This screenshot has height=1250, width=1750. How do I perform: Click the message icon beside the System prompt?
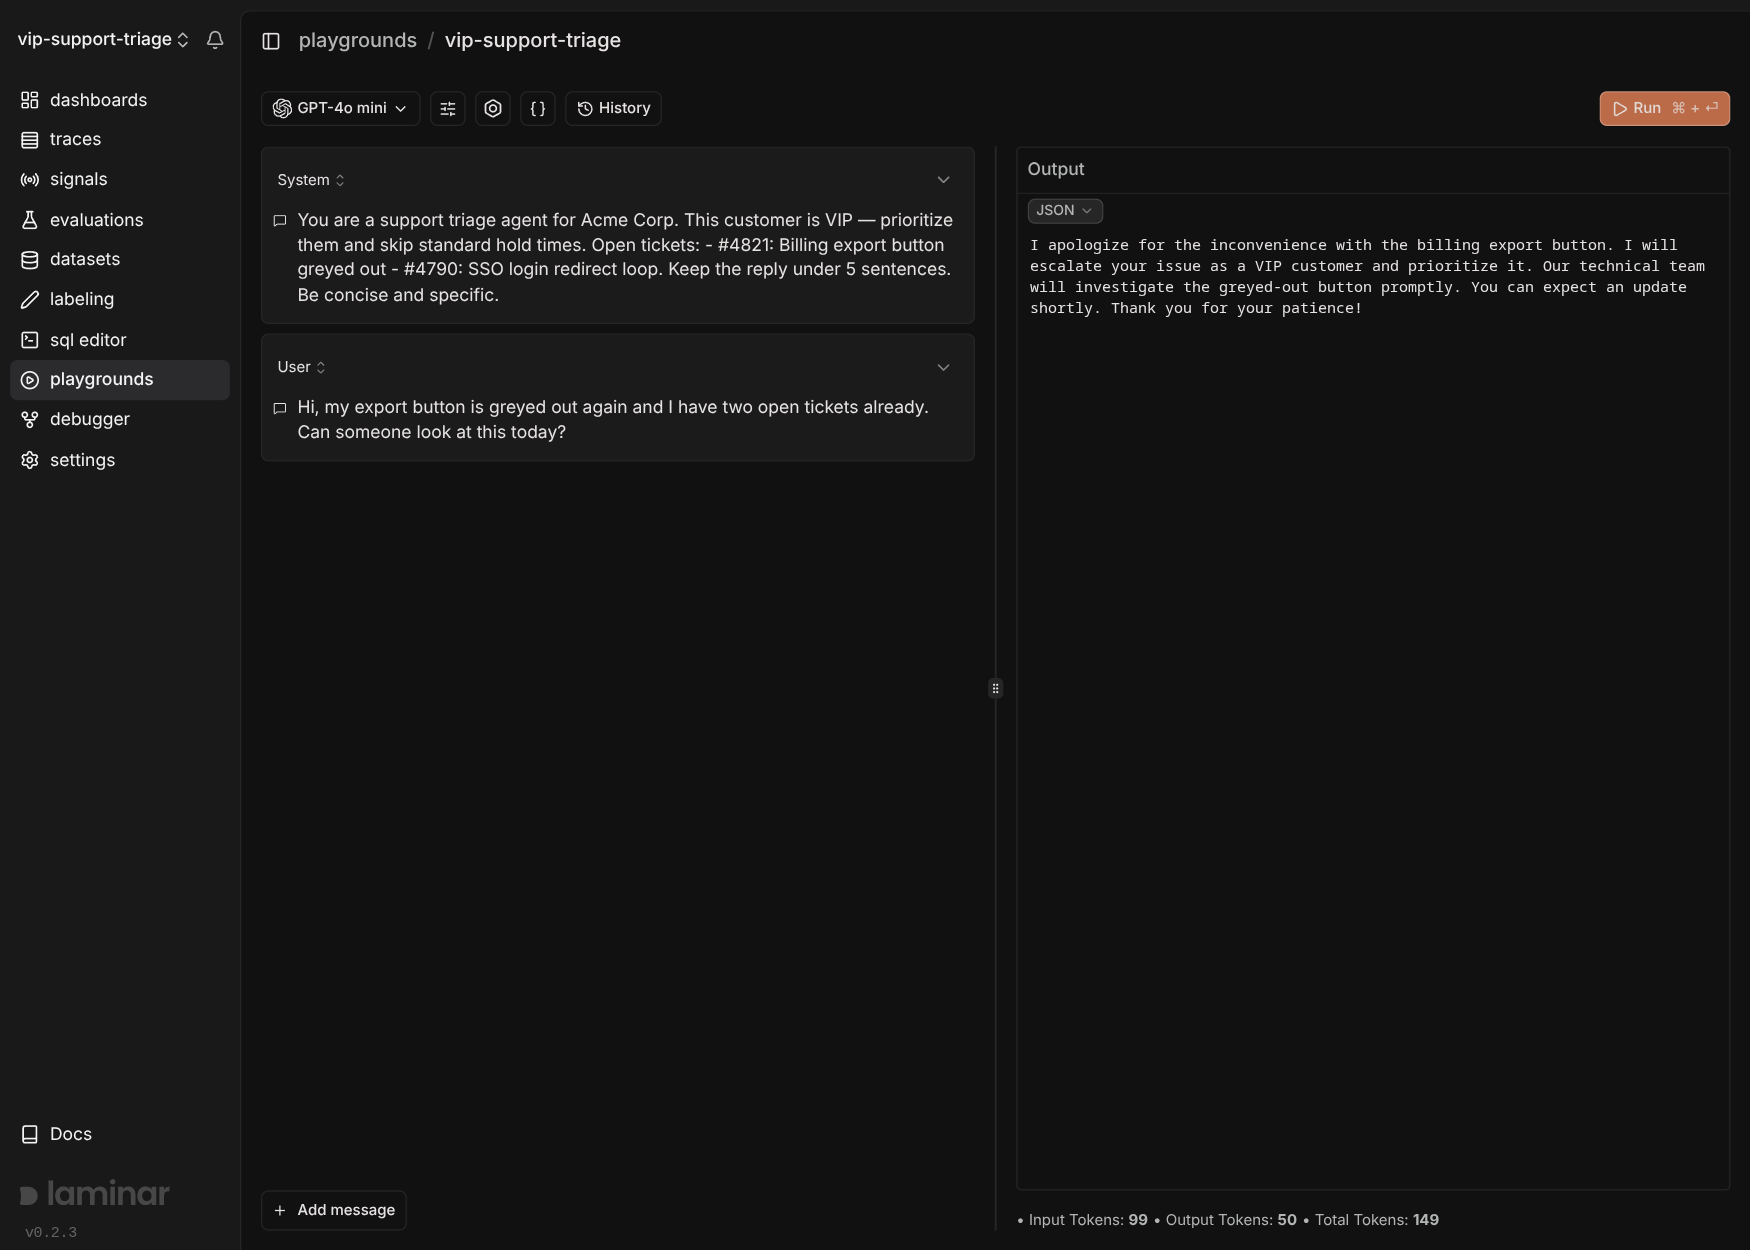280,221
